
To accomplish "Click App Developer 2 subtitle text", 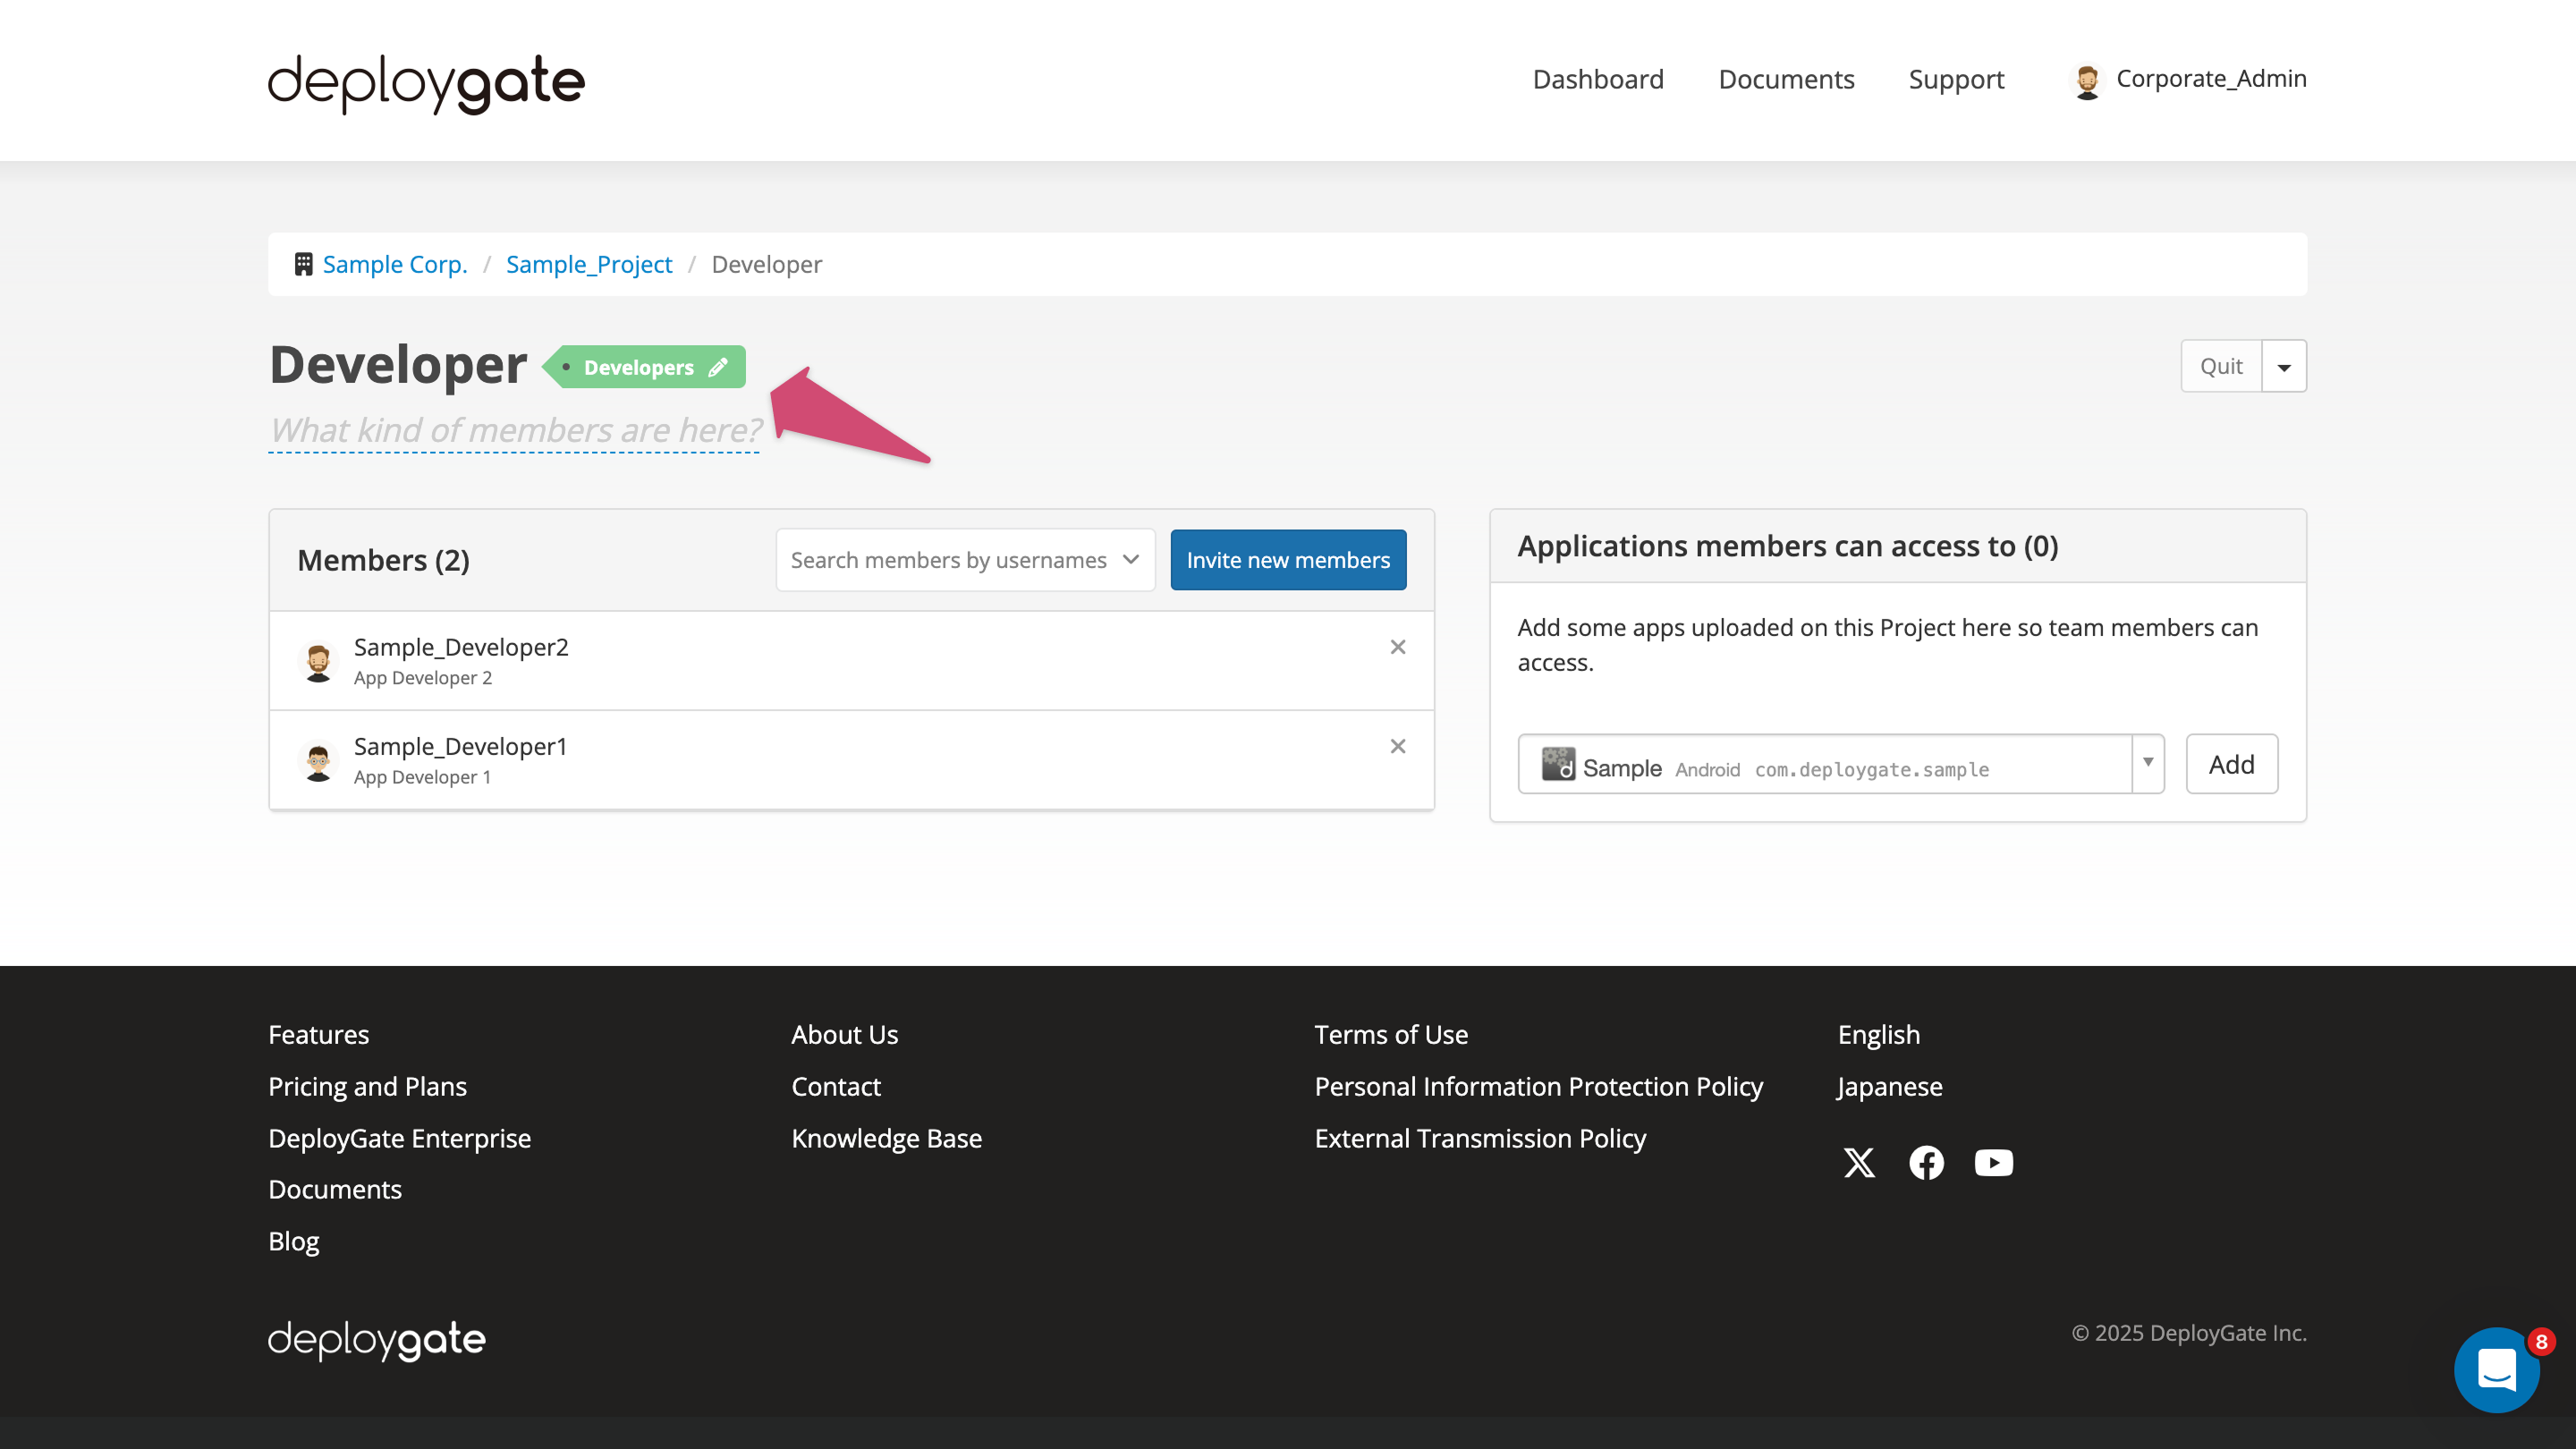I will tap(423, 678).
